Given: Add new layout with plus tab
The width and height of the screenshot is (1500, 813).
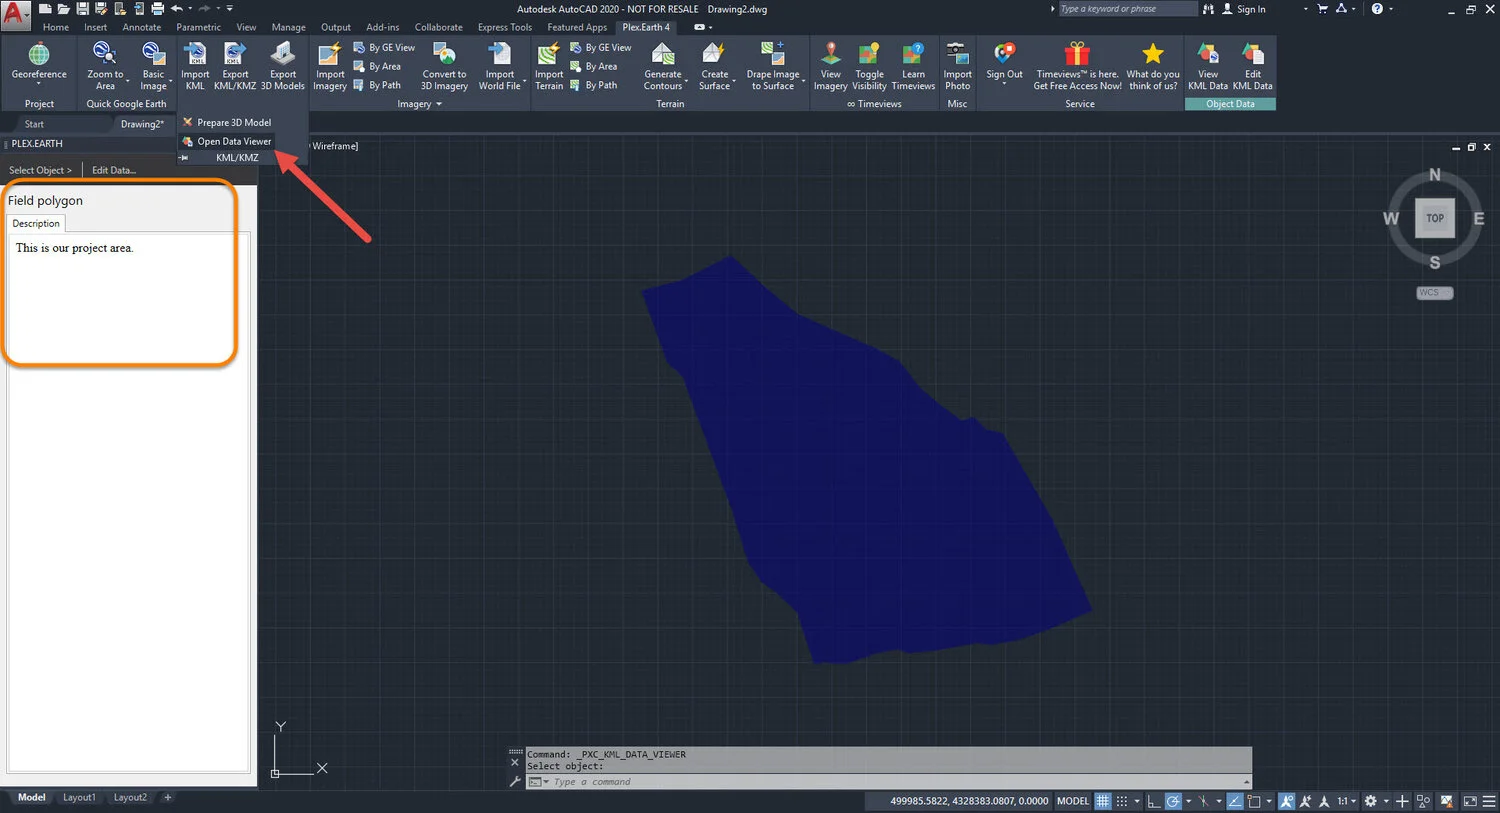Looking at the screenshot, I should coord(168,797).
